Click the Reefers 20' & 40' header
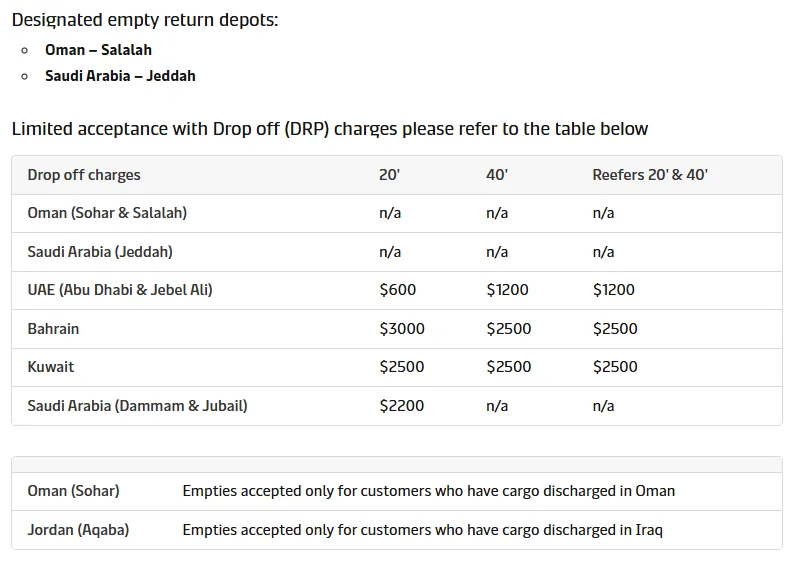Image resolution: width=798 pixels, height=564 pixels. pos(650,175)
